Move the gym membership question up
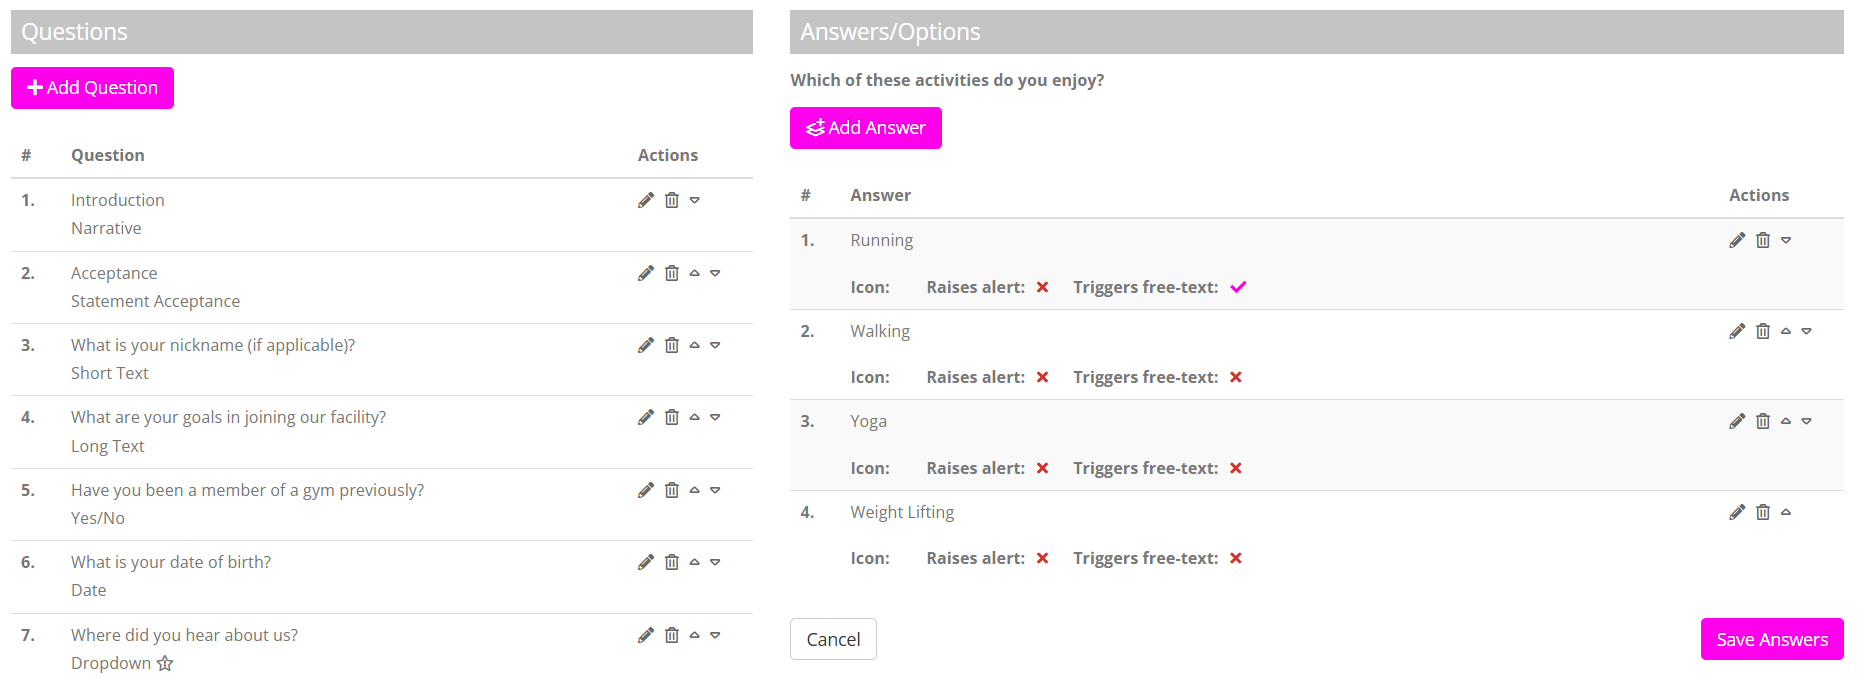1857x676 pixels. click(x=695, y=490)
